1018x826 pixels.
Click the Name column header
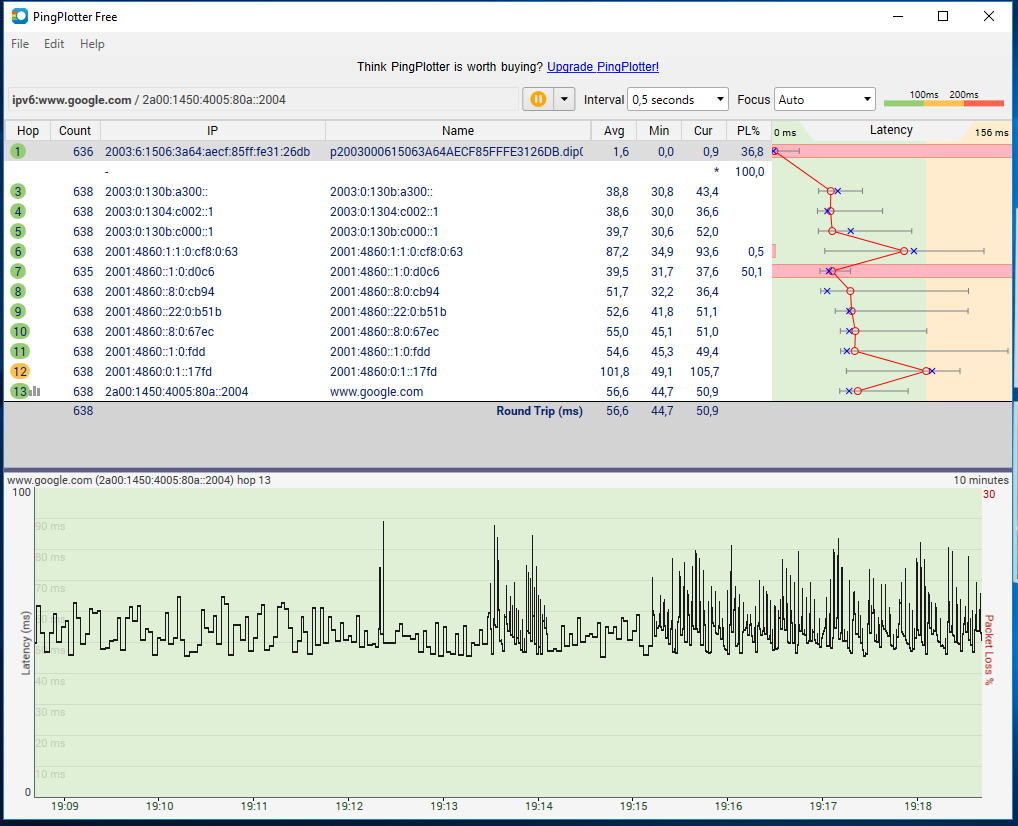tap(458, 131)
